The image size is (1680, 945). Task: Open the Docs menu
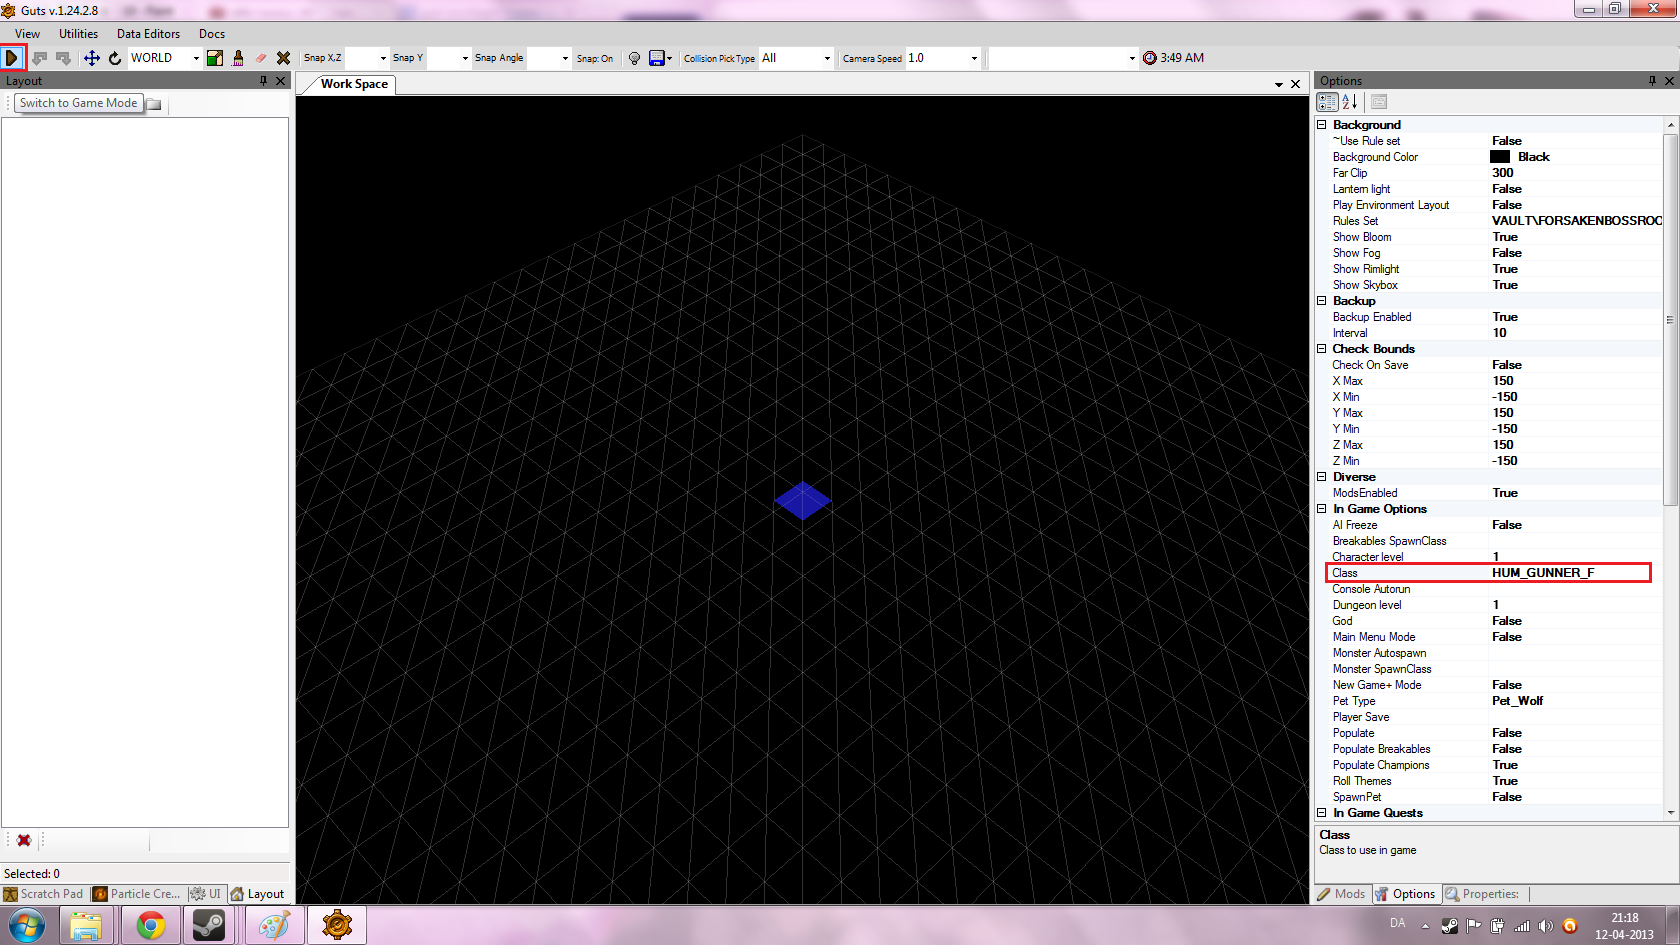212,34
